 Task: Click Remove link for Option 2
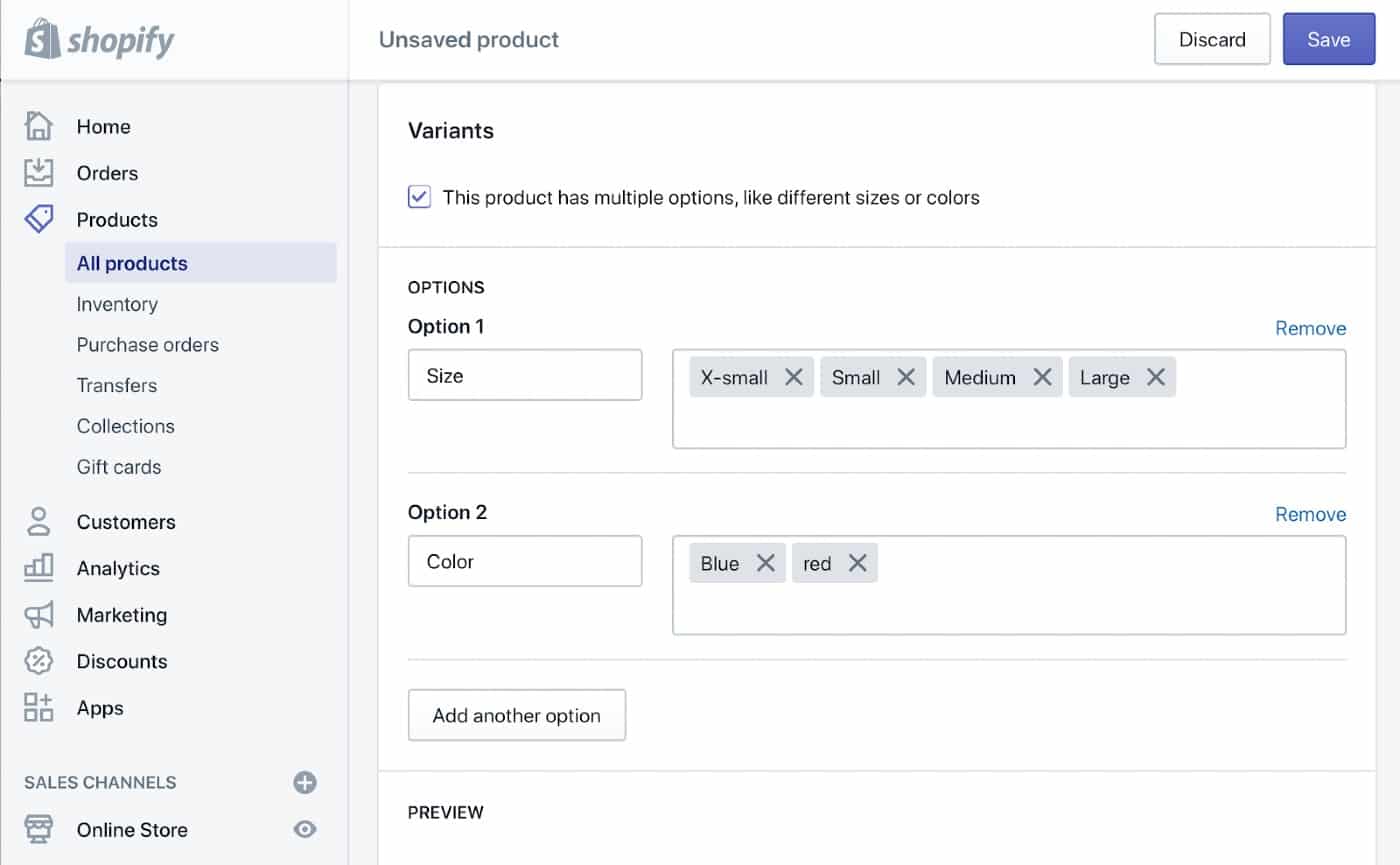point(1310,514)
